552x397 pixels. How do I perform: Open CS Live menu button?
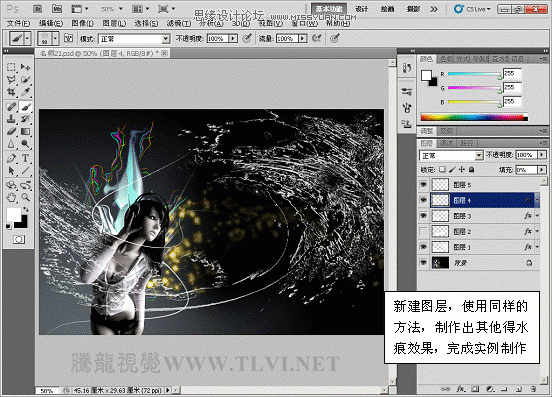pos(472,9)
